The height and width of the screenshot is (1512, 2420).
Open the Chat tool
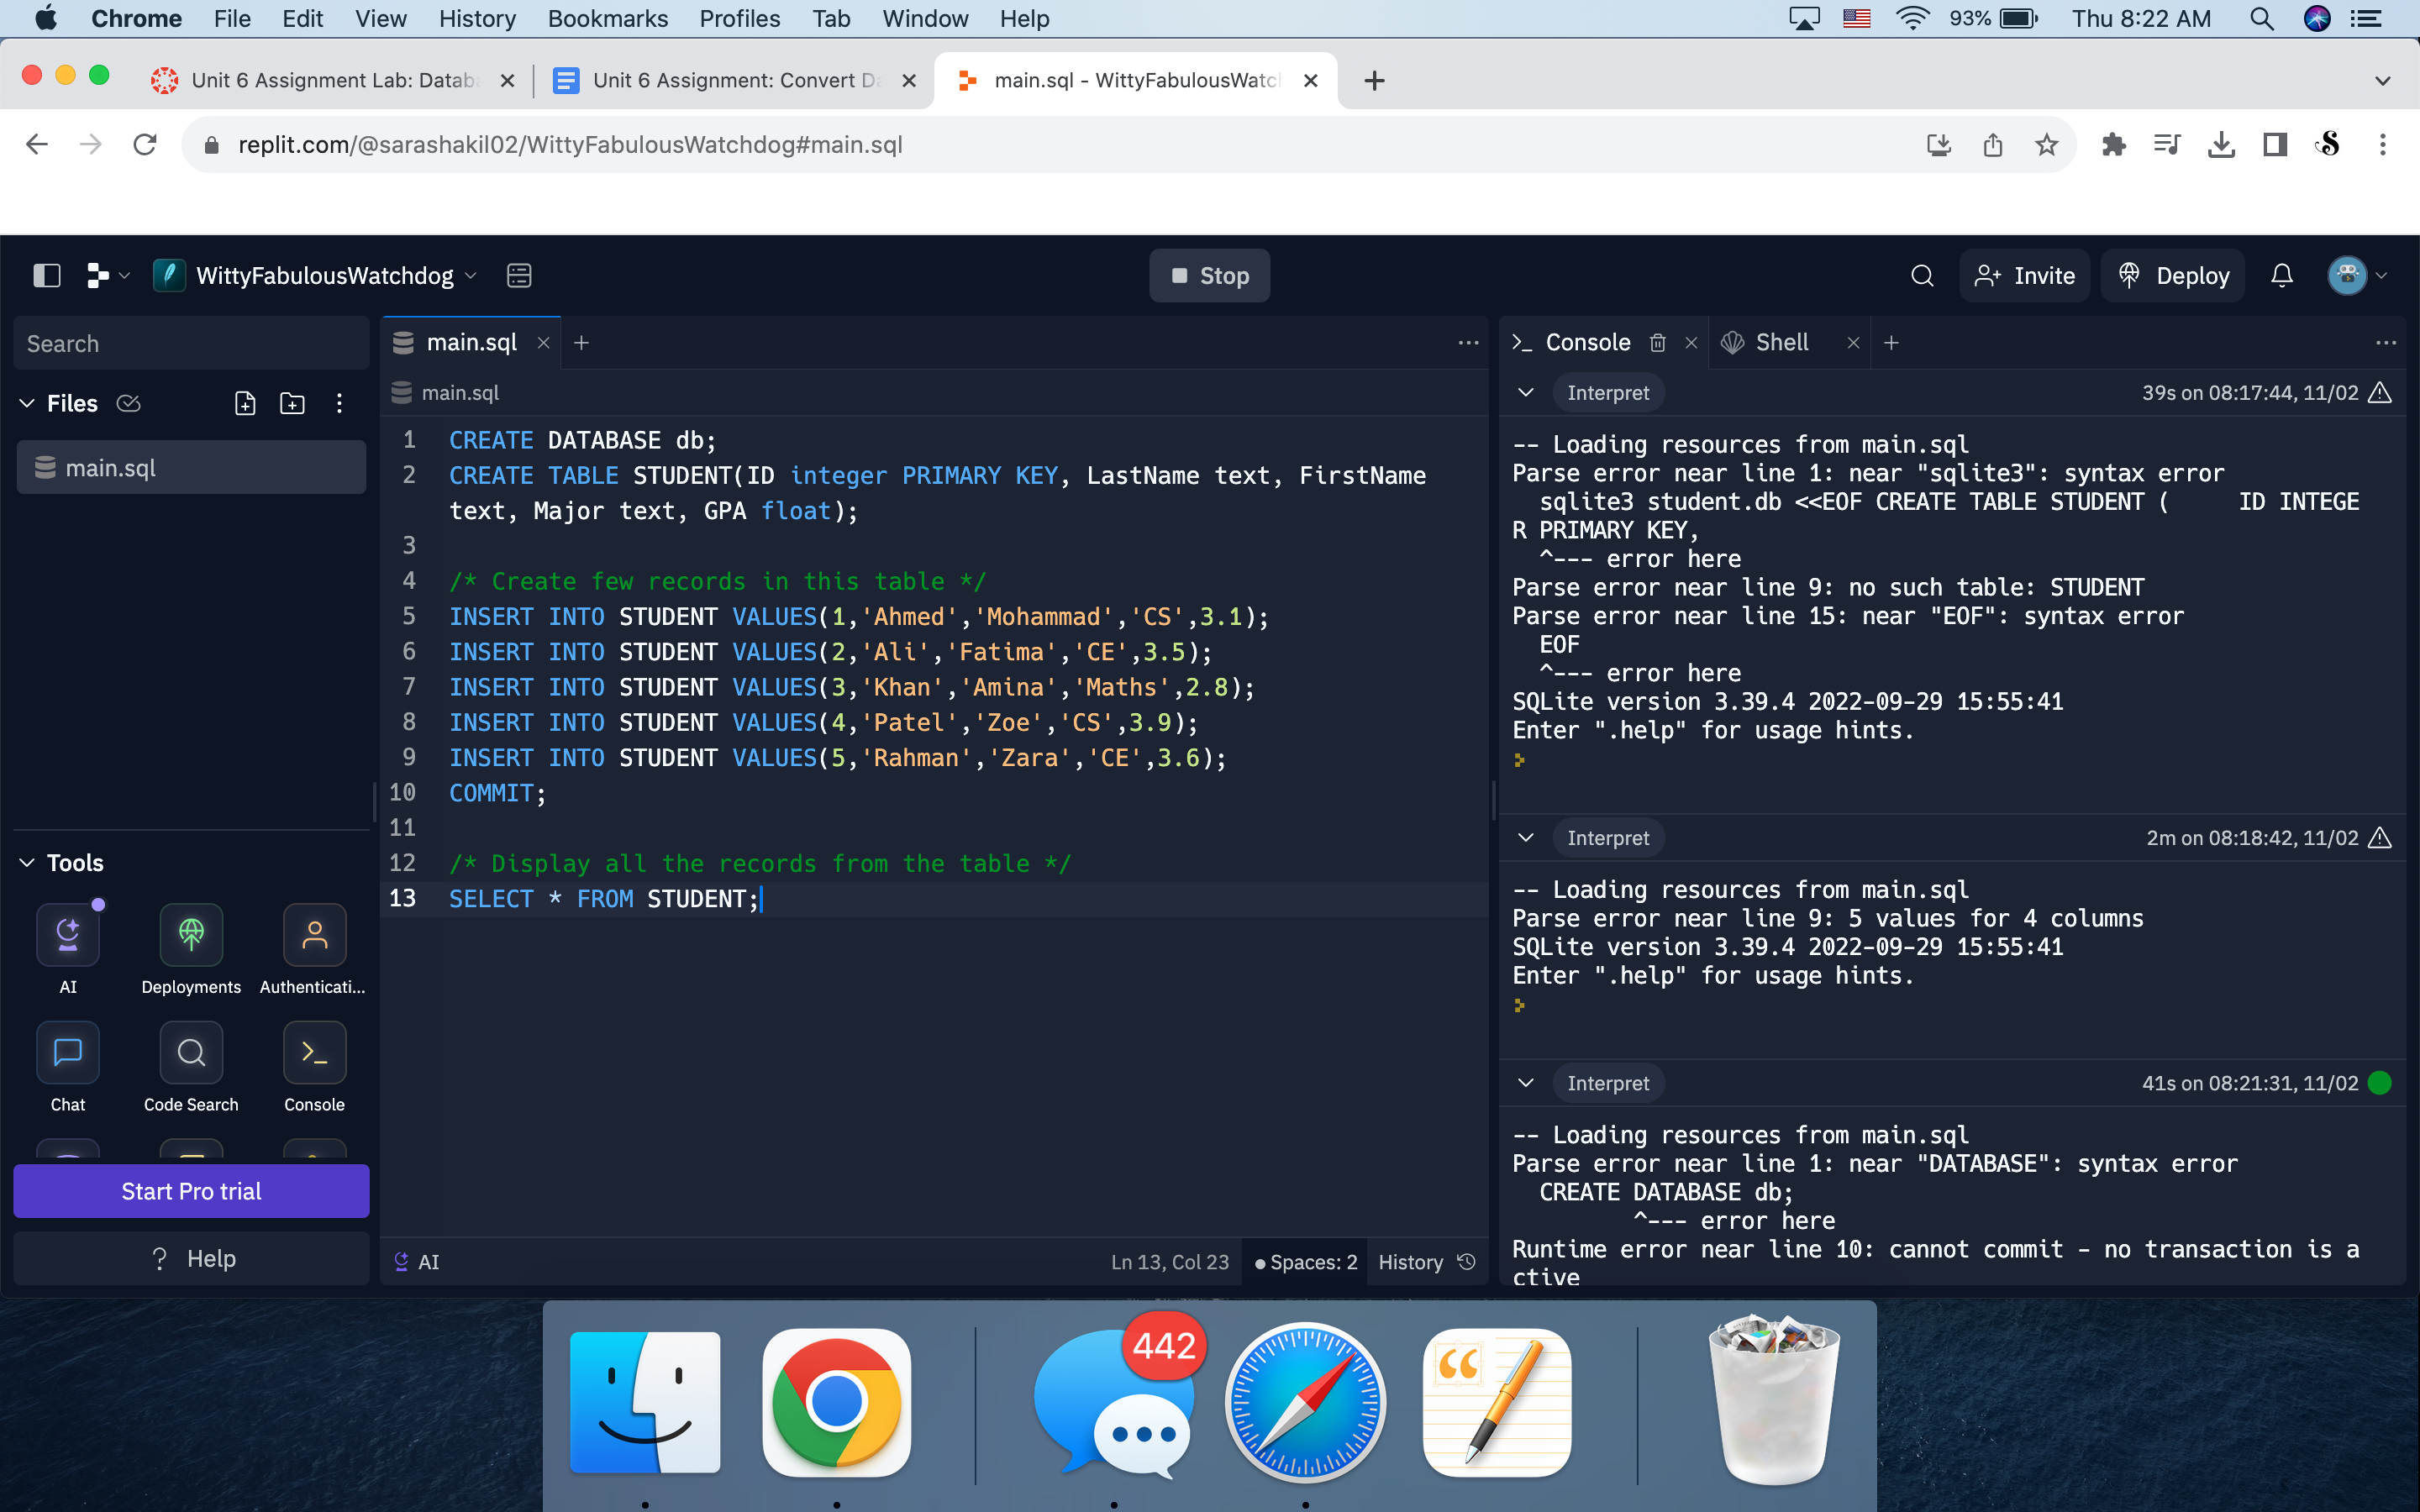click(x=67, y=1052)
